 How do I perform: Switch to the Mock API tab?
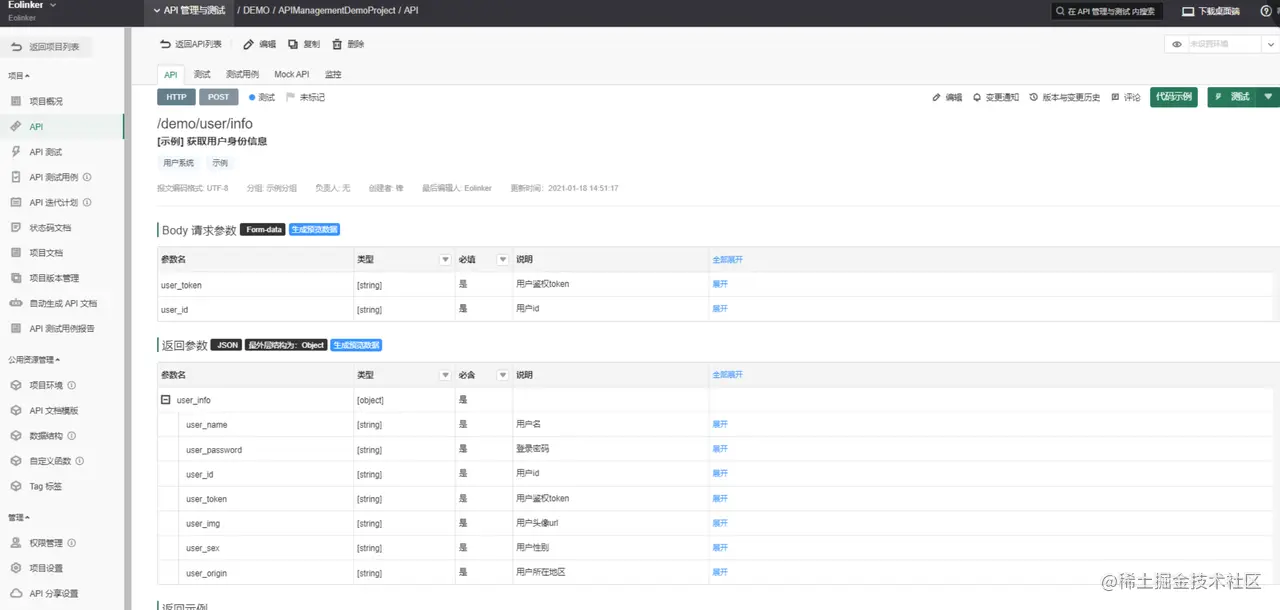click(x=292, y=74)
